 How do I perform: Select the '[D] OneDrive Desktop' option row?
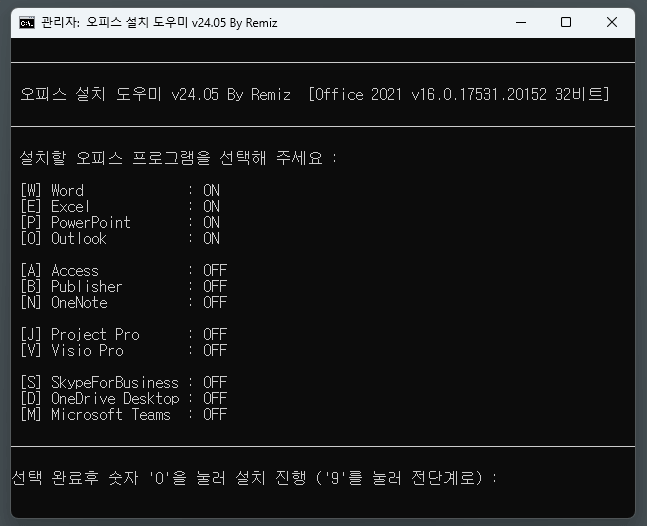click(x=124, y=399)
